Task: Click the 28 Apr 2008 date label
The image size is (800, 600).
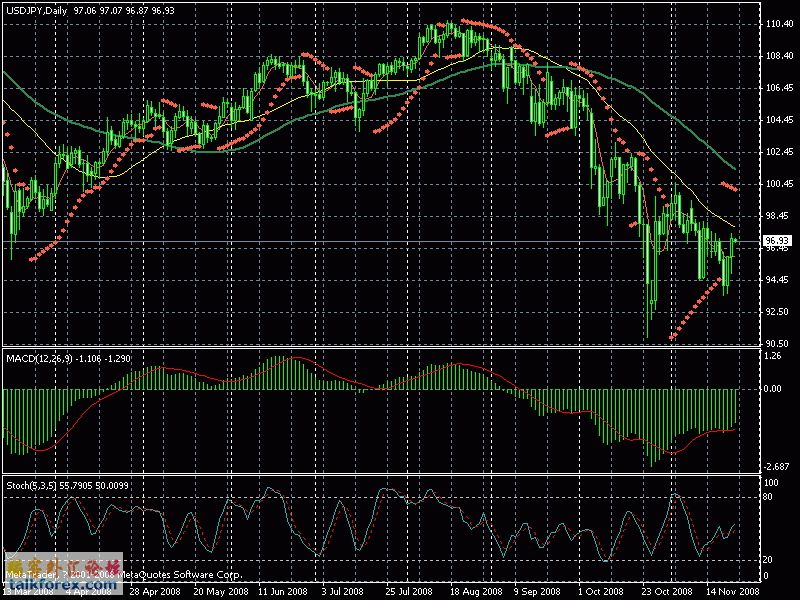Action: coord(155,592)
